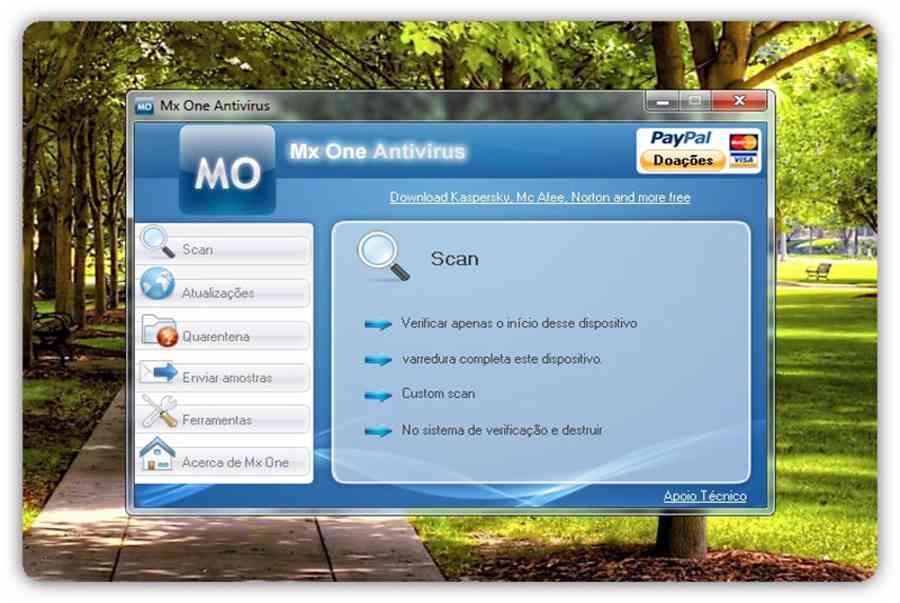Click the large MO logo in the header
Viewport: 900px width, 603px height.
227,170
